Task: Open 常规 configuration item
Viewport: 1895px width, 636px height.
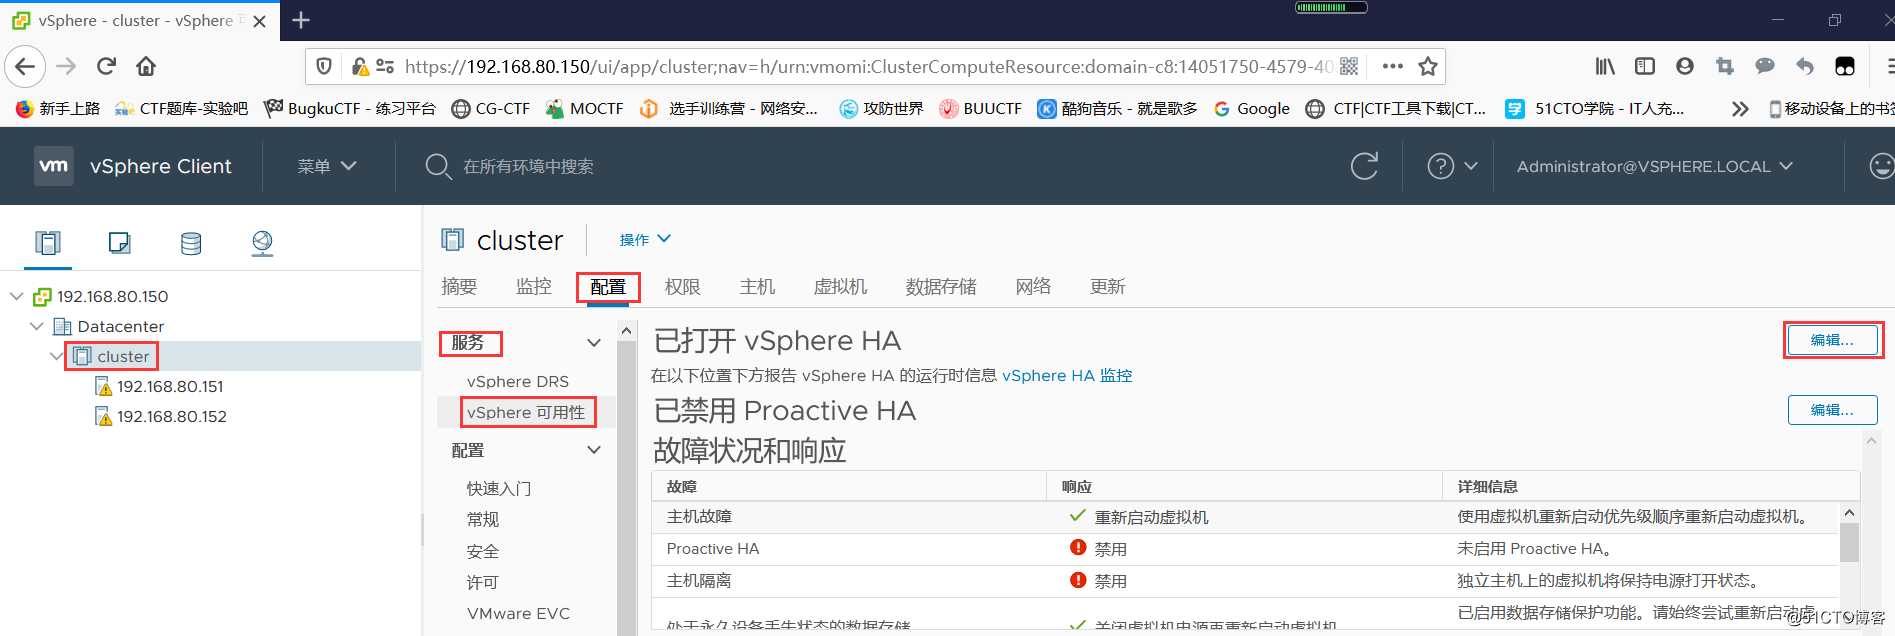Action: click(483, 520)
